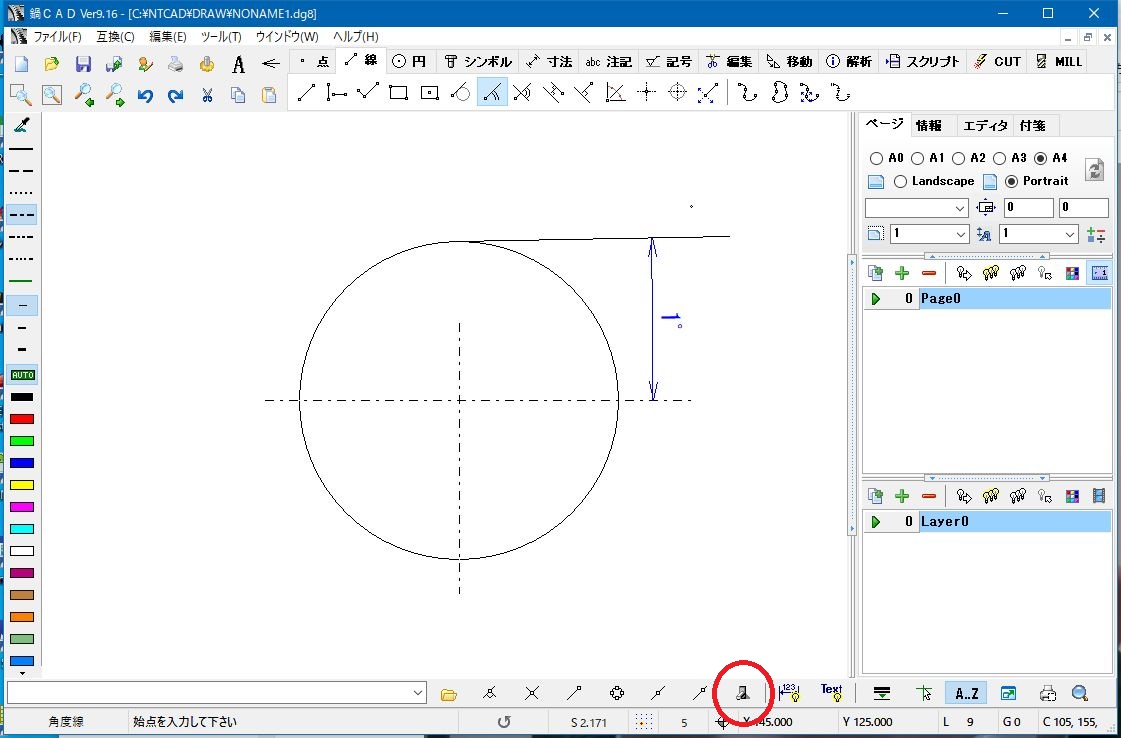Screen dimensions: 1121x738
Task: Select the tangent line to circle tool
Action: 460,92
